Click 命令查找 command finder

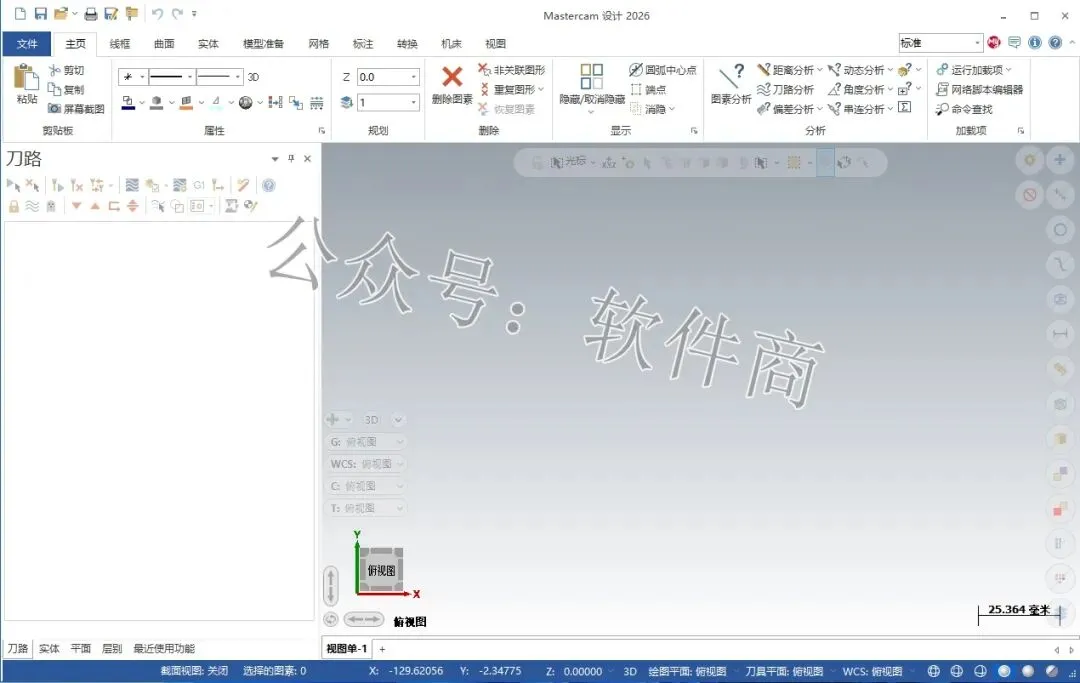(964, 109)
